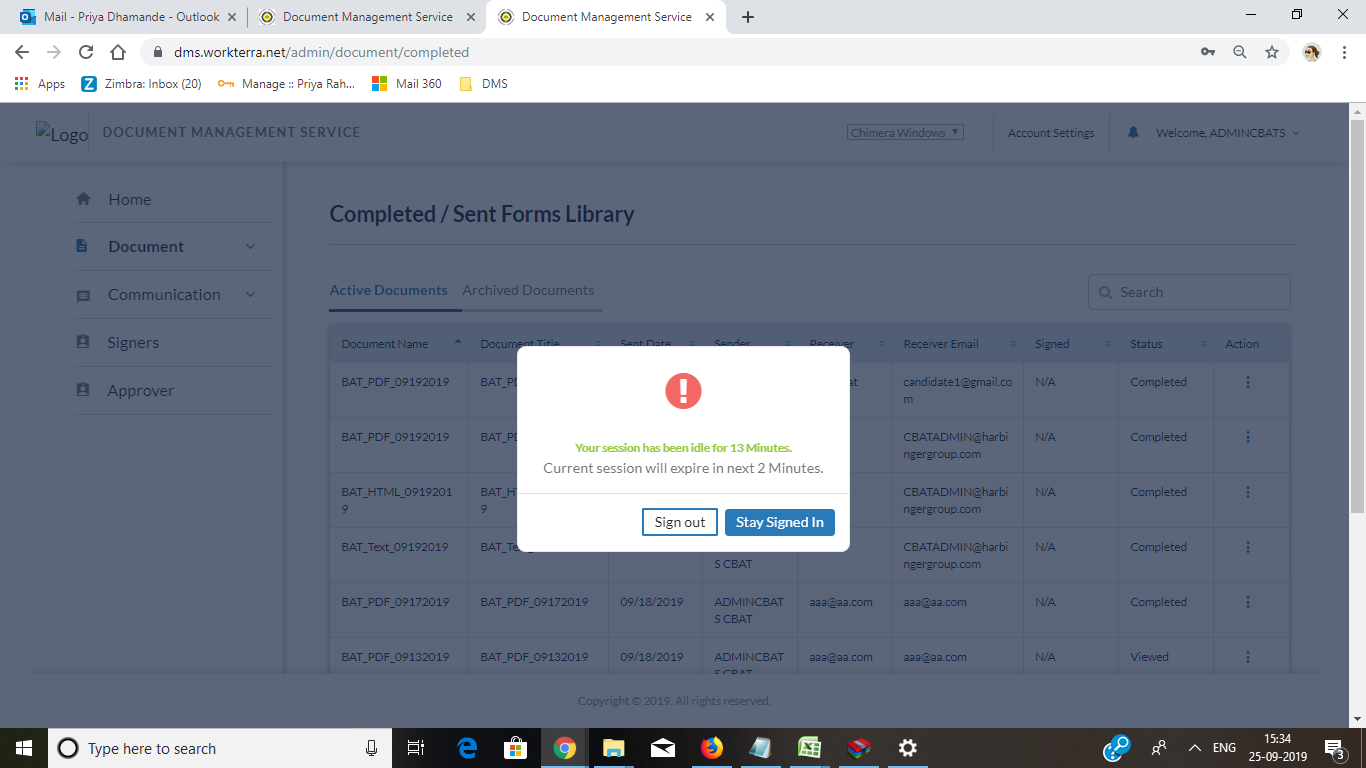
Task: Open Settings gear on the taskbar
Action: click(x=908, y=748)
